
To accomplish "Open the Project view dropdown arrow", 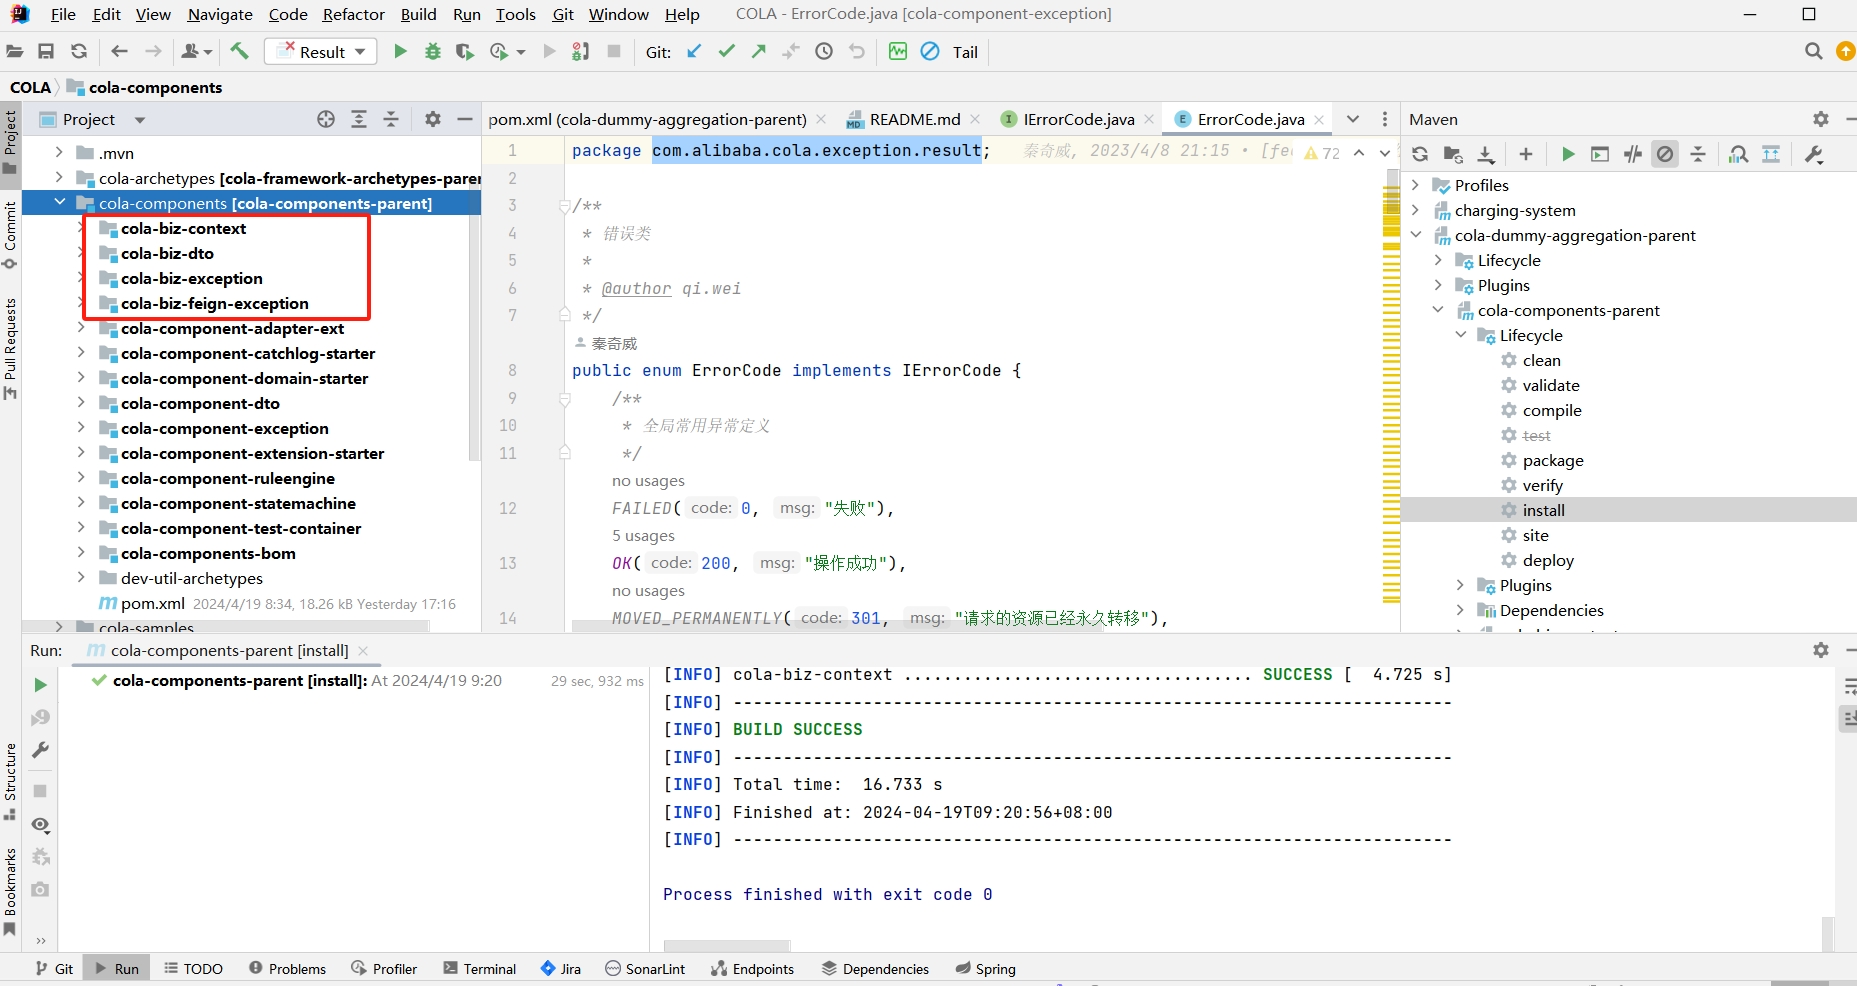I will (x=140, y=120).
